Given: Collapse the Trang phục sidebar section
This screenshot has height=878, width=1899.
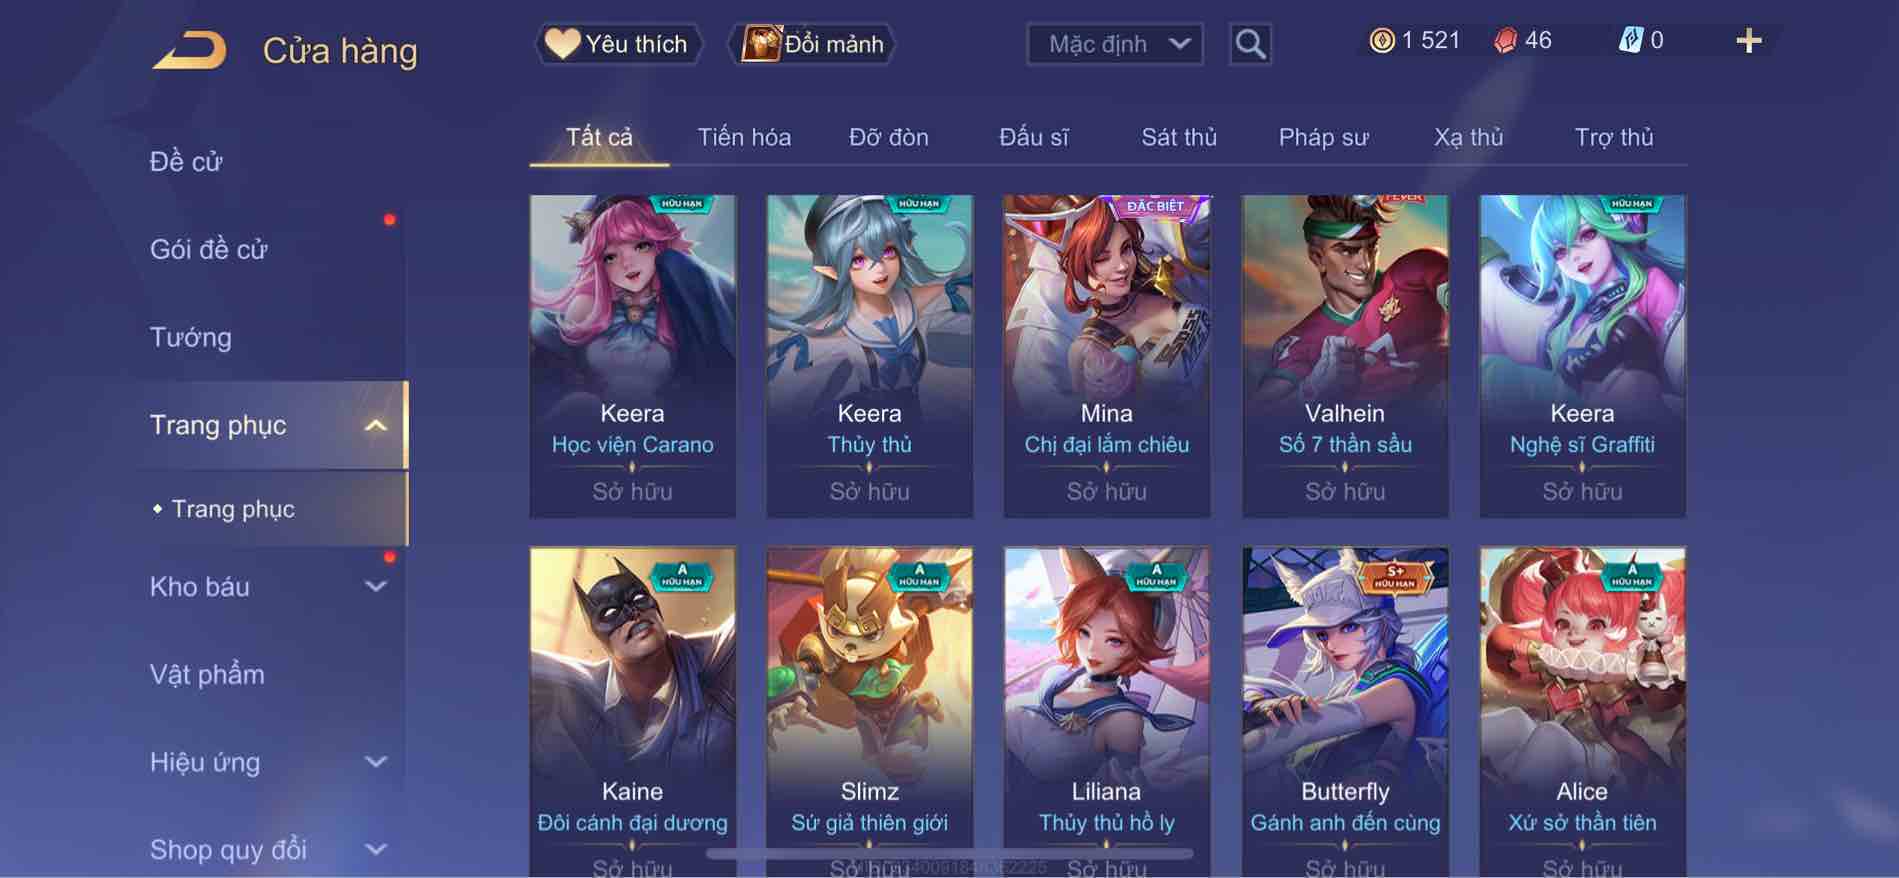Looking at the screenshot, I should (x=375, y=426).
